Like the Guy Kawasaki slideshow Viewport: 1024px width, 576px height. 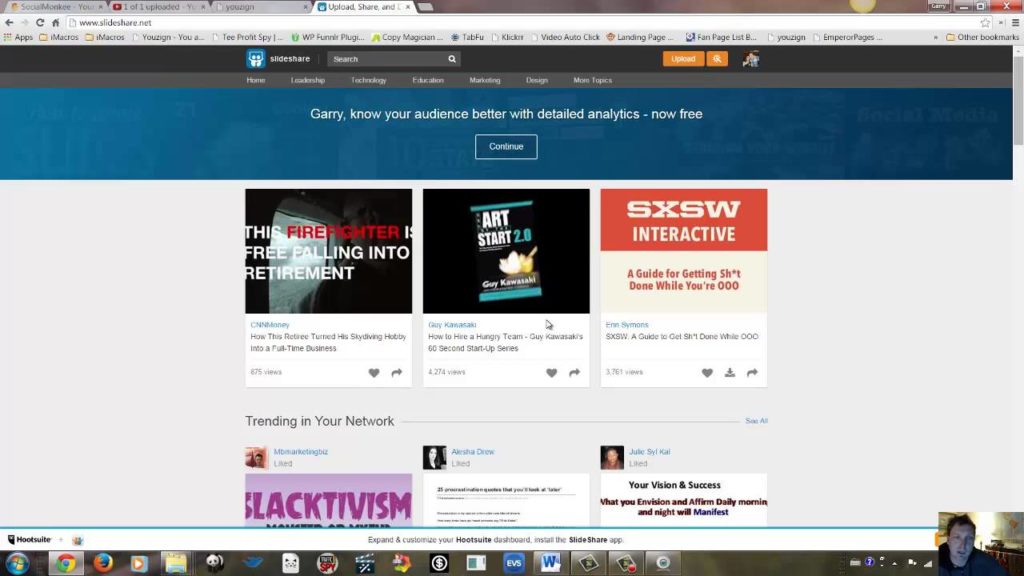pos(551,372)
